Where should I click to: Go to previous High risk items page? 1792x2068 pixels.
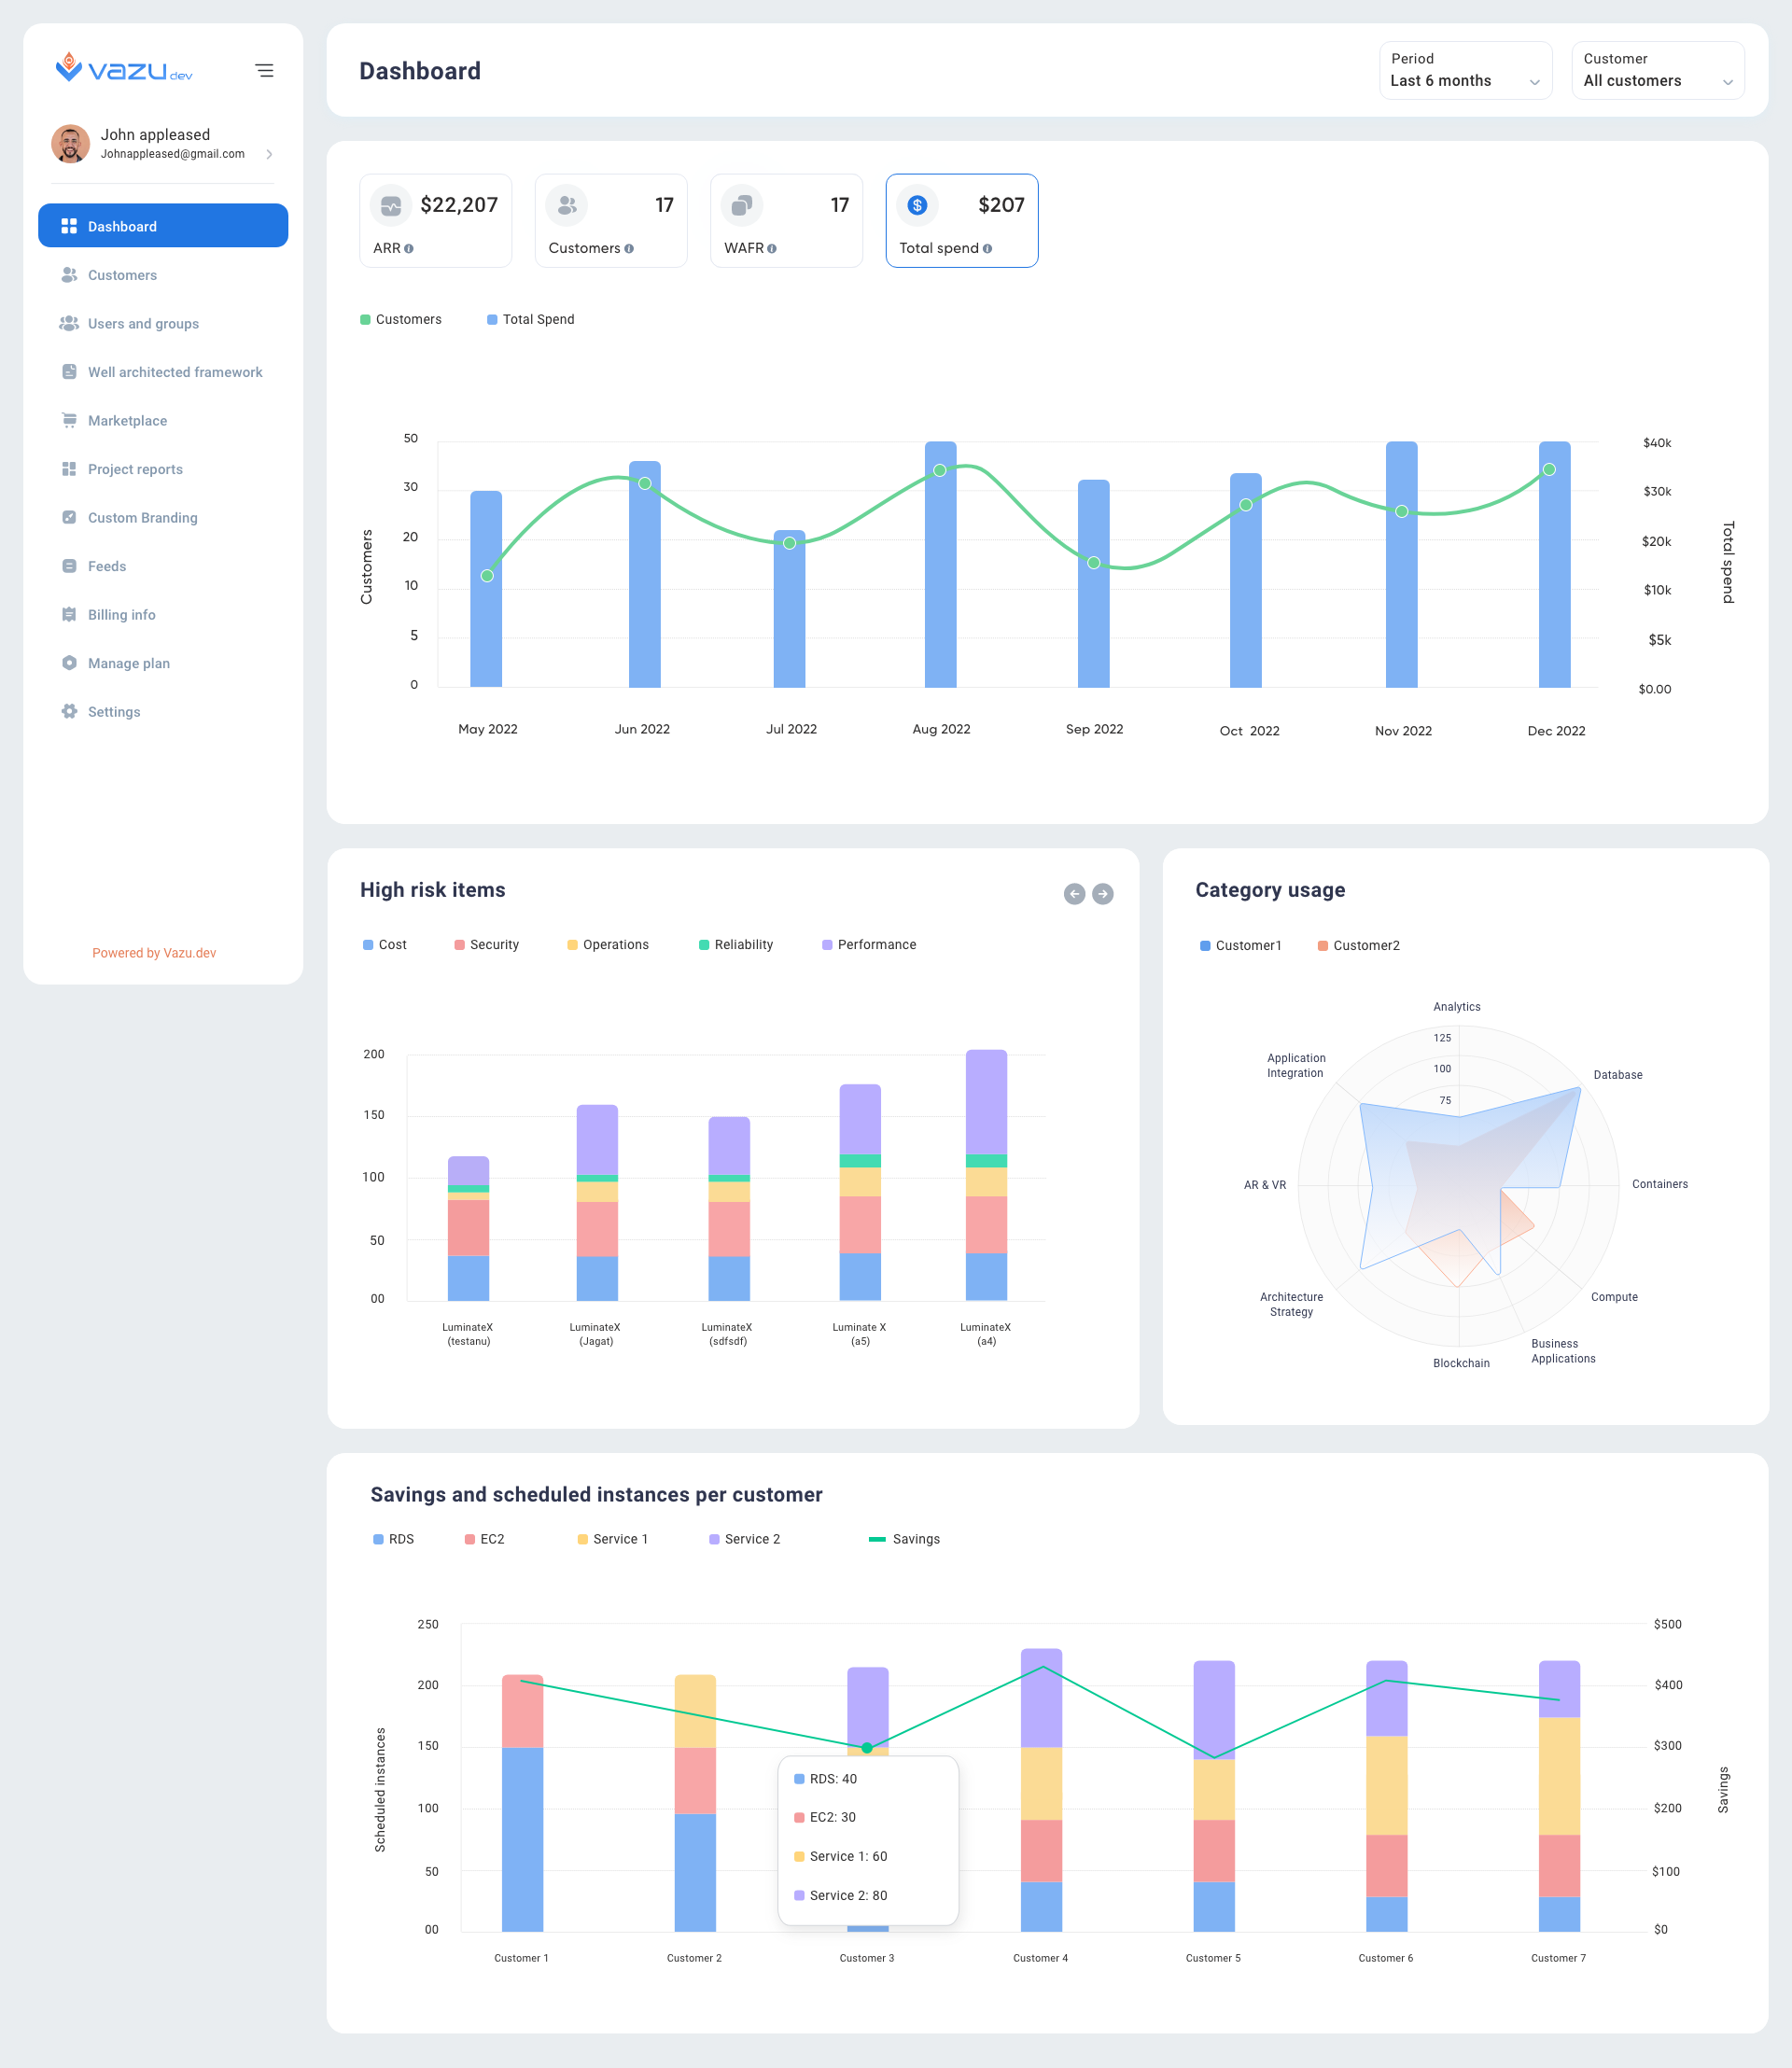1074,894
